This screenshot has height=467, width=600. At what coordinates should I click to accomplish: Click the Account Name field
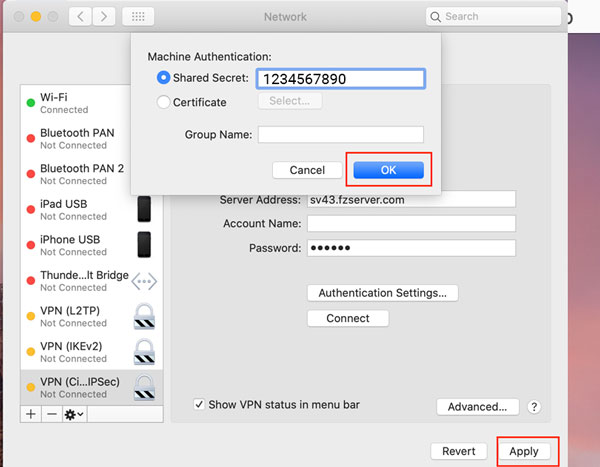coord(411,224)
